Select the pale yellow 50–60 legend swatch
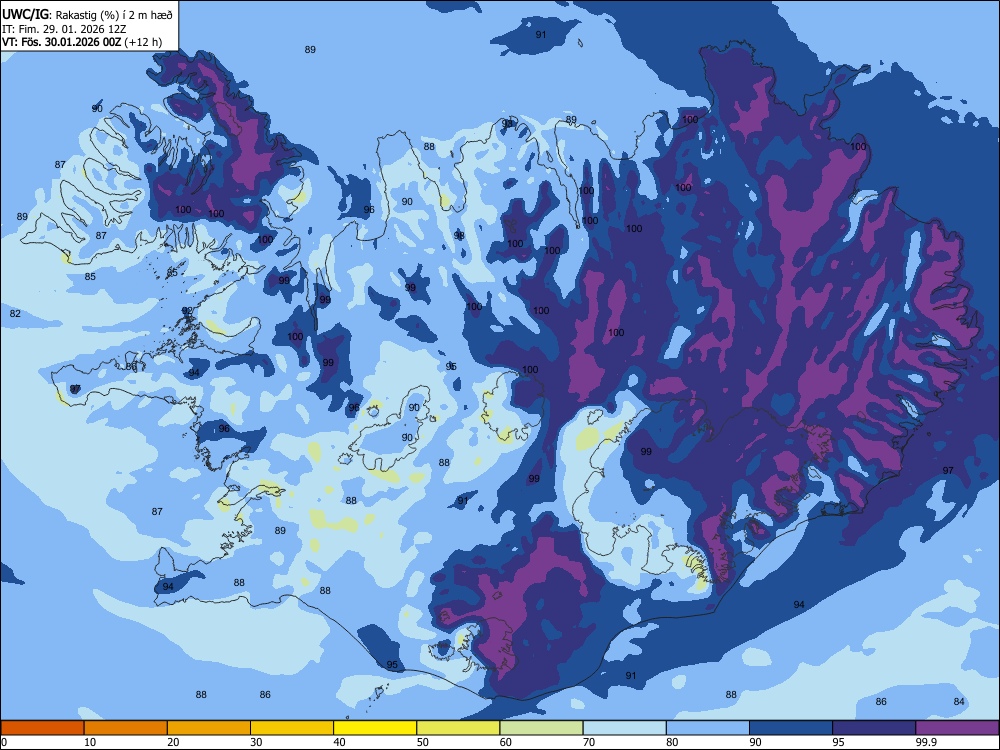Image resolution: width=1000 pixels, height=750 pixels. click(459, 728)
